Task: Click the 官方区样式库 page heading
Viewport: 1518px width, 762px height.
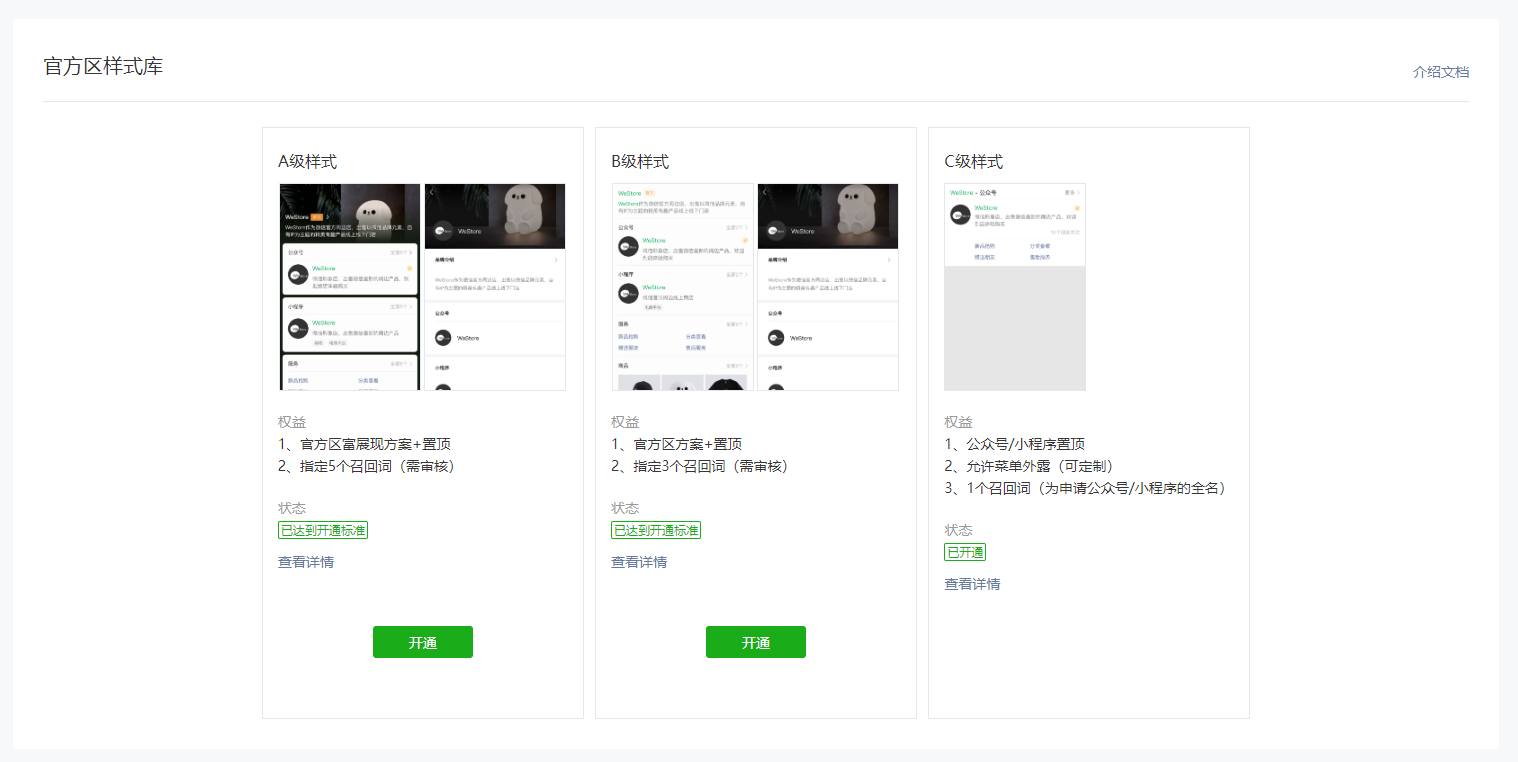Action: tap(103, 67)
